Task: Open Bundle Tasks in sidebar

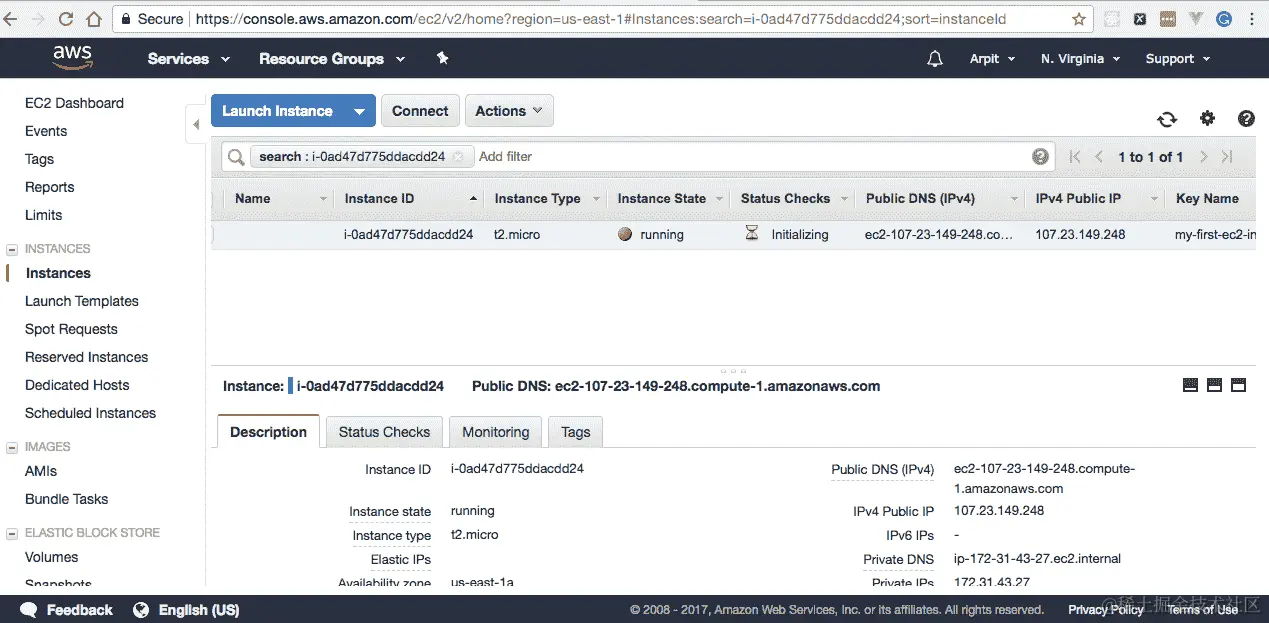Action: (66, 499)
